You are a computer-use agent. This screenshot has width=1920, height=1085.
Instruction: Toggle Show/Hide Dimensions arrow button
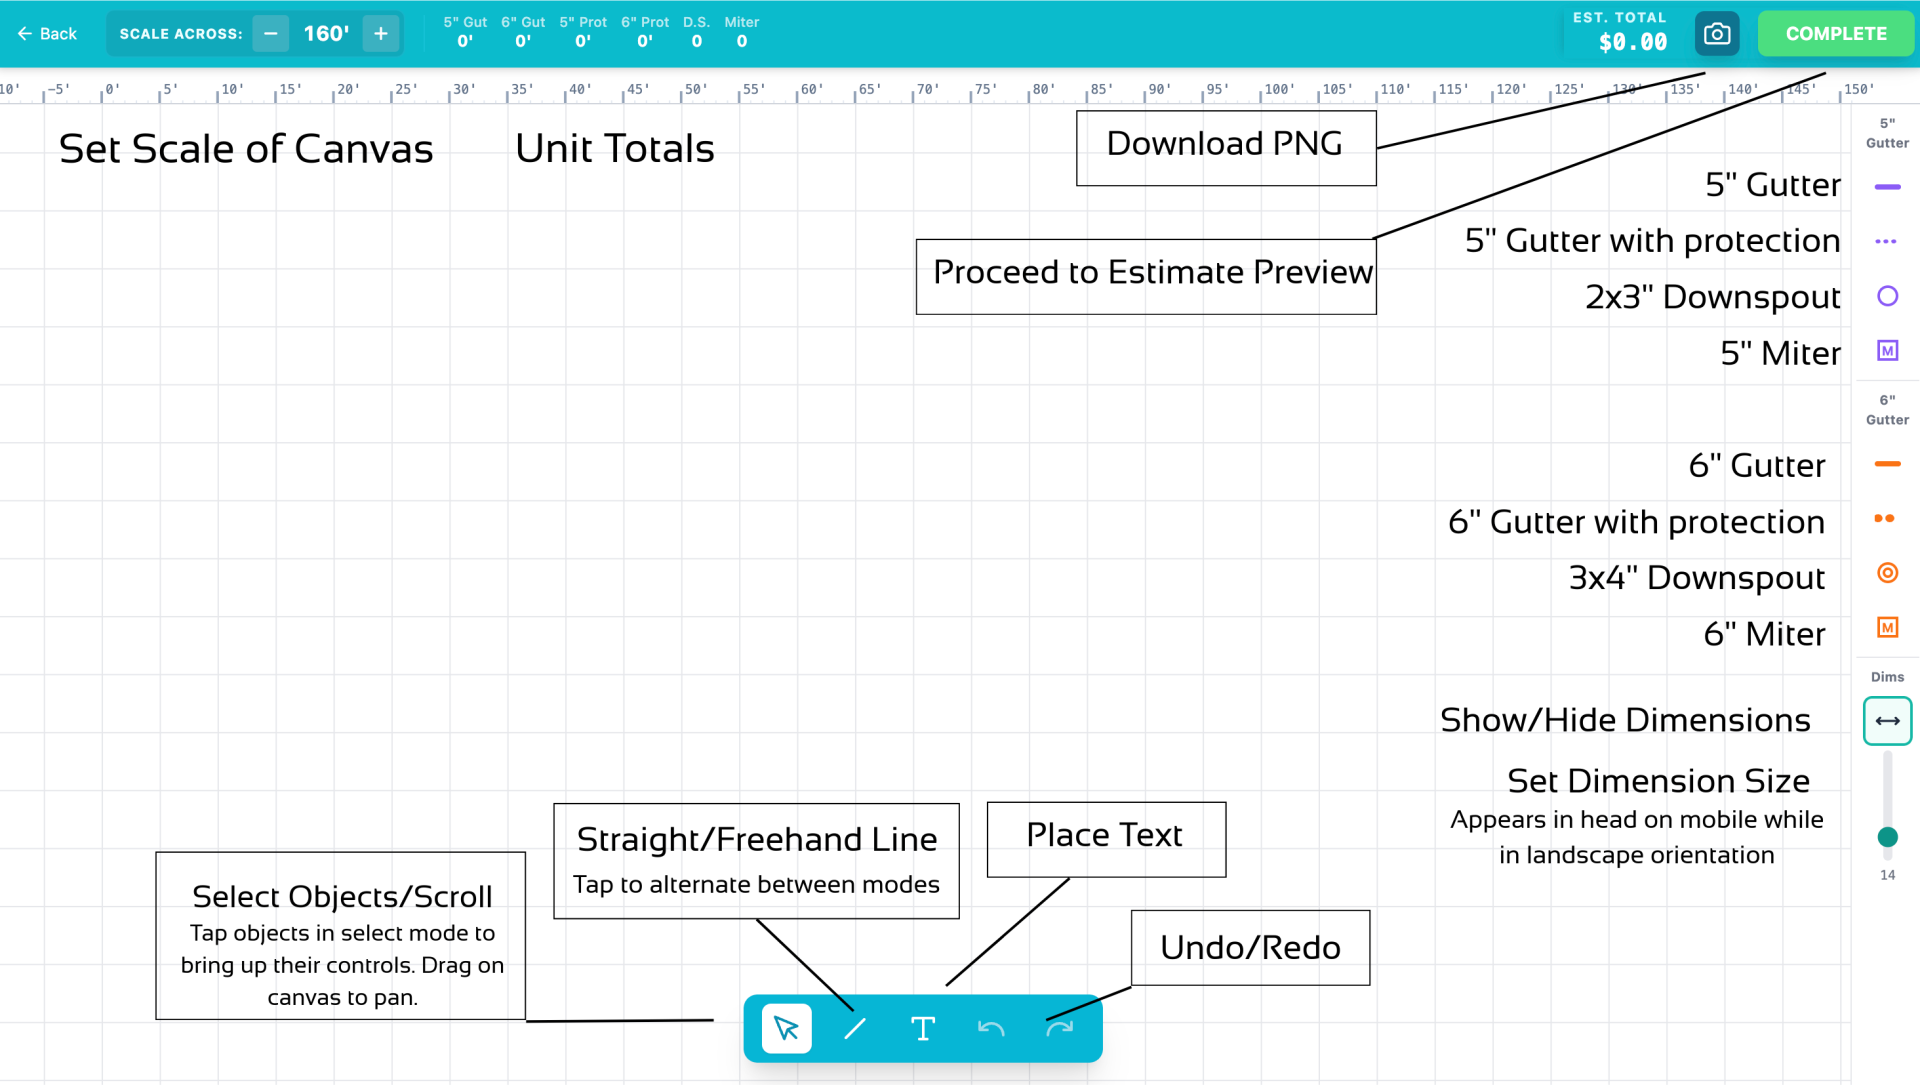[1887, 721]
